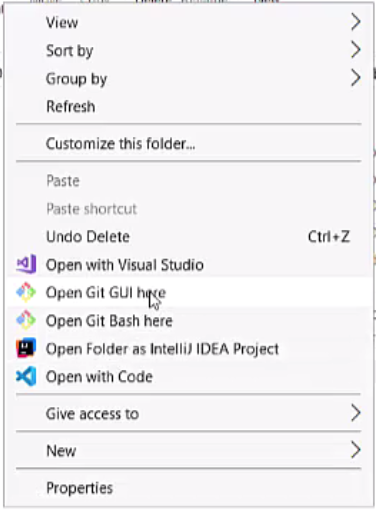Choose Open Folder as IntelliJ IDEA Project
Screen dimensions: 376x510
pos(189,349)
